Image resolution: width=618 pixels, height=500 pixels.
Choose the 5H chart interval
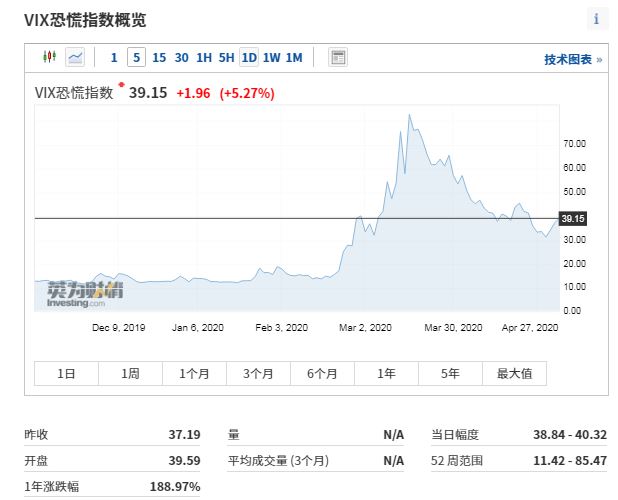[x=227, y=58]
